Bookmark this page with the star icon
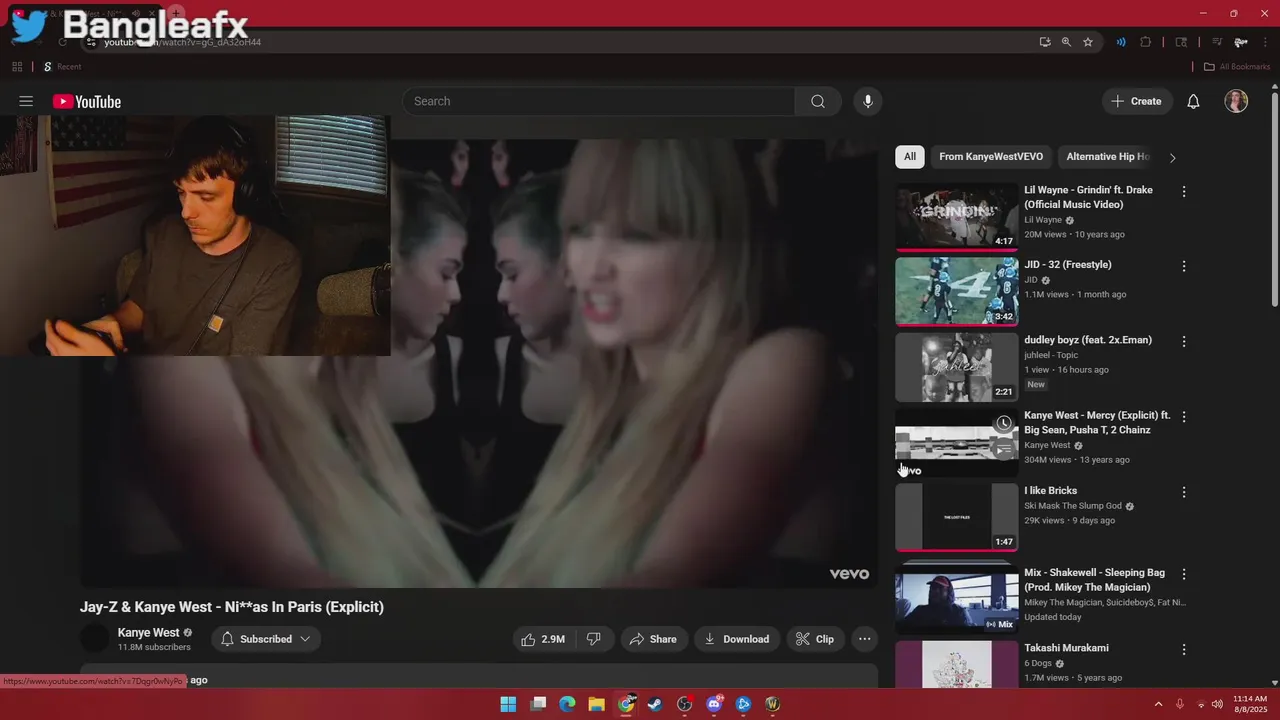 [x=1088, y=42]
